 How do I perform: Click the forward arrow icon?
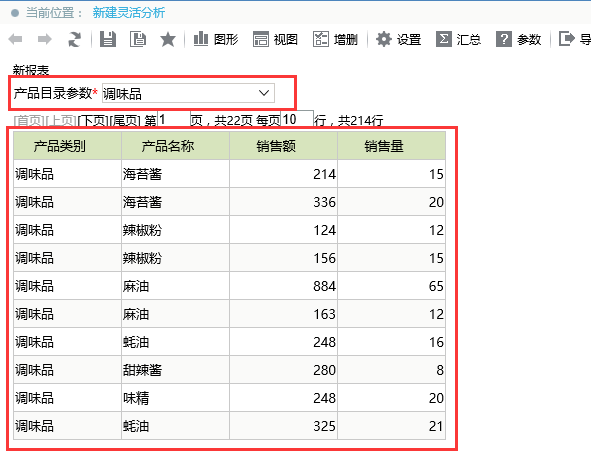click(45, 39)
